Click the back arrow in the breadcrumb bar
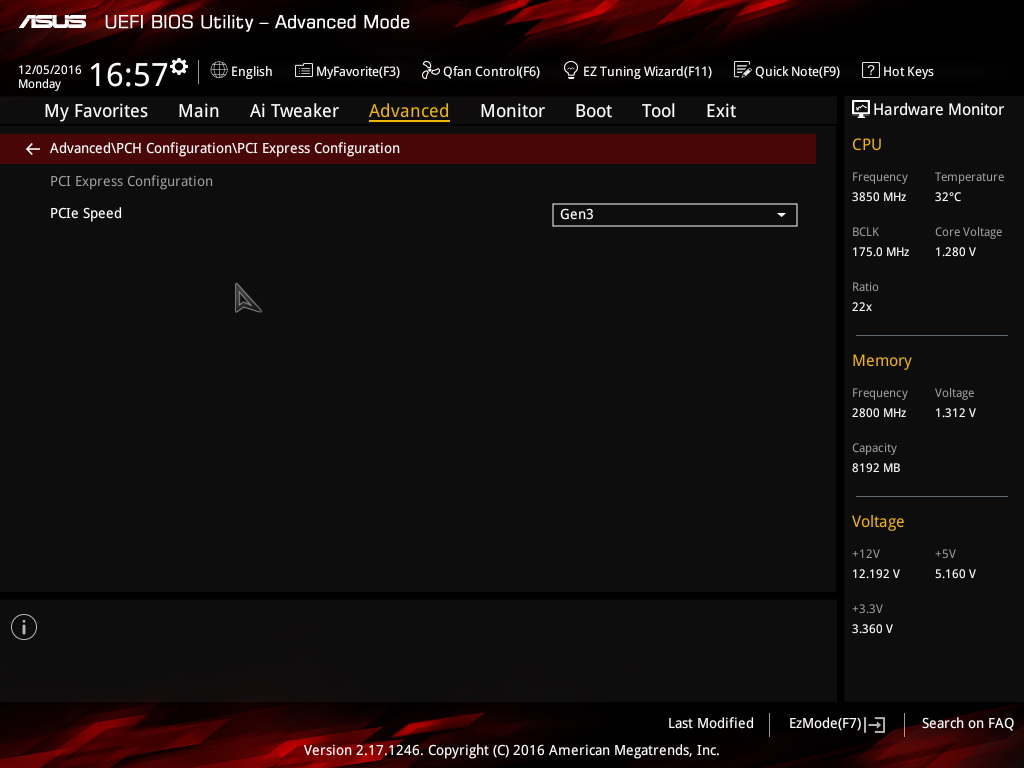 (33, 149)
